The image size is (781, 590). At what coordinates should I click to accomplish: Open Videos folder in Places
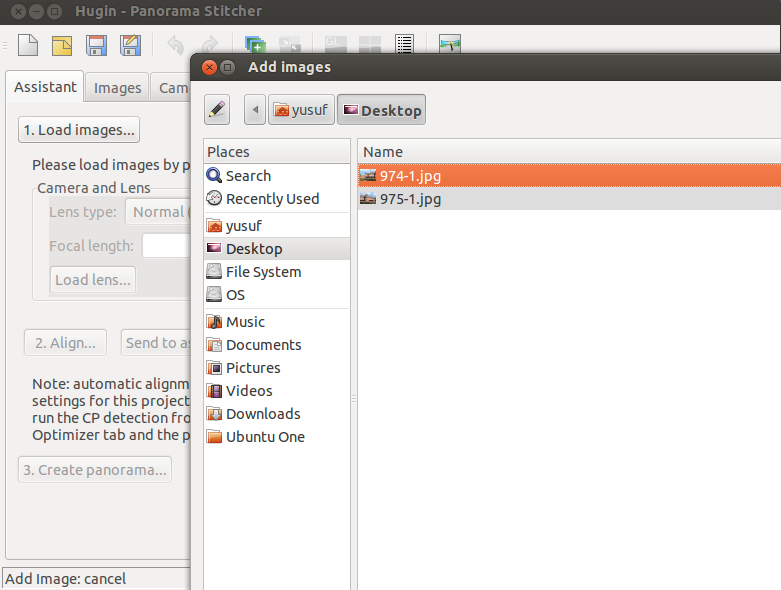pyautogui.click(x=277, y=391)
